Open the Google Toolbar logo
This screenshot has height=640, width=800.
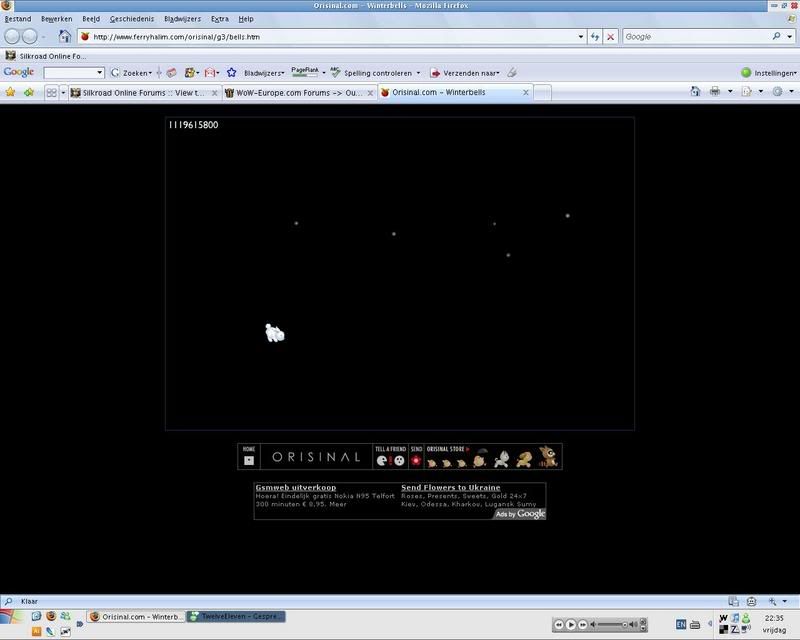pyautogui.click(x=19, y=72)
